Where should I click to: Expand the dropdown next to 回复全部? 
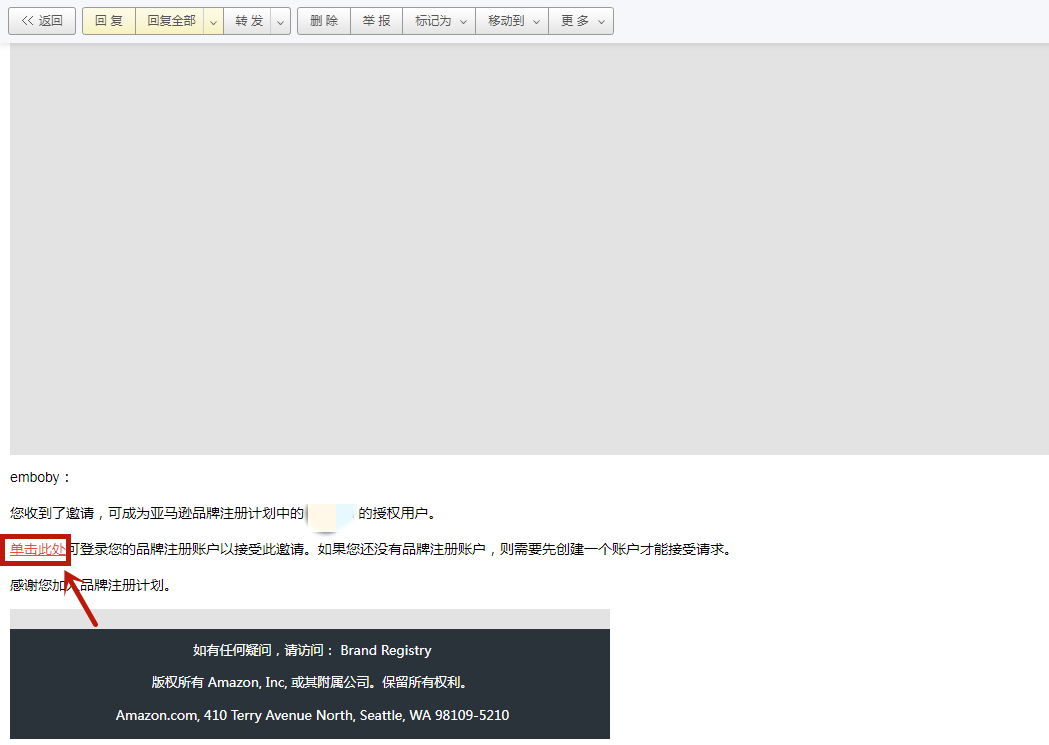click(212, 20)
